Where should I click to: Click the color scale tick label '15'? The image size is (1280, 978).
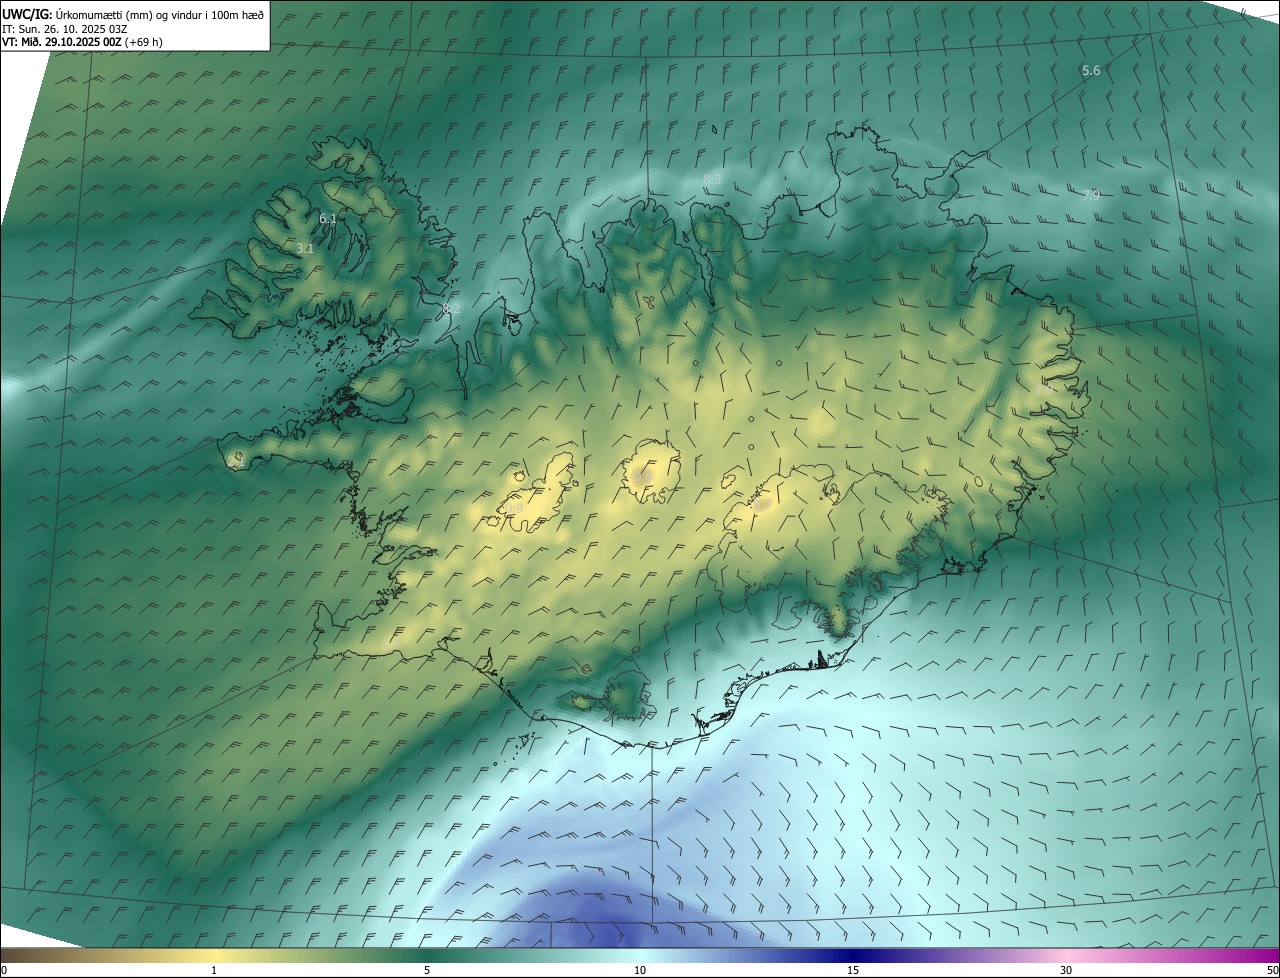click(853, 971)
